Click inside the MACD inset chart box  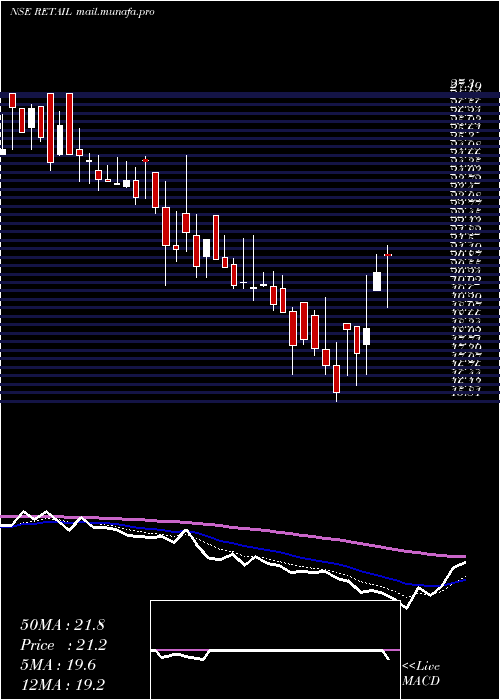275,650
